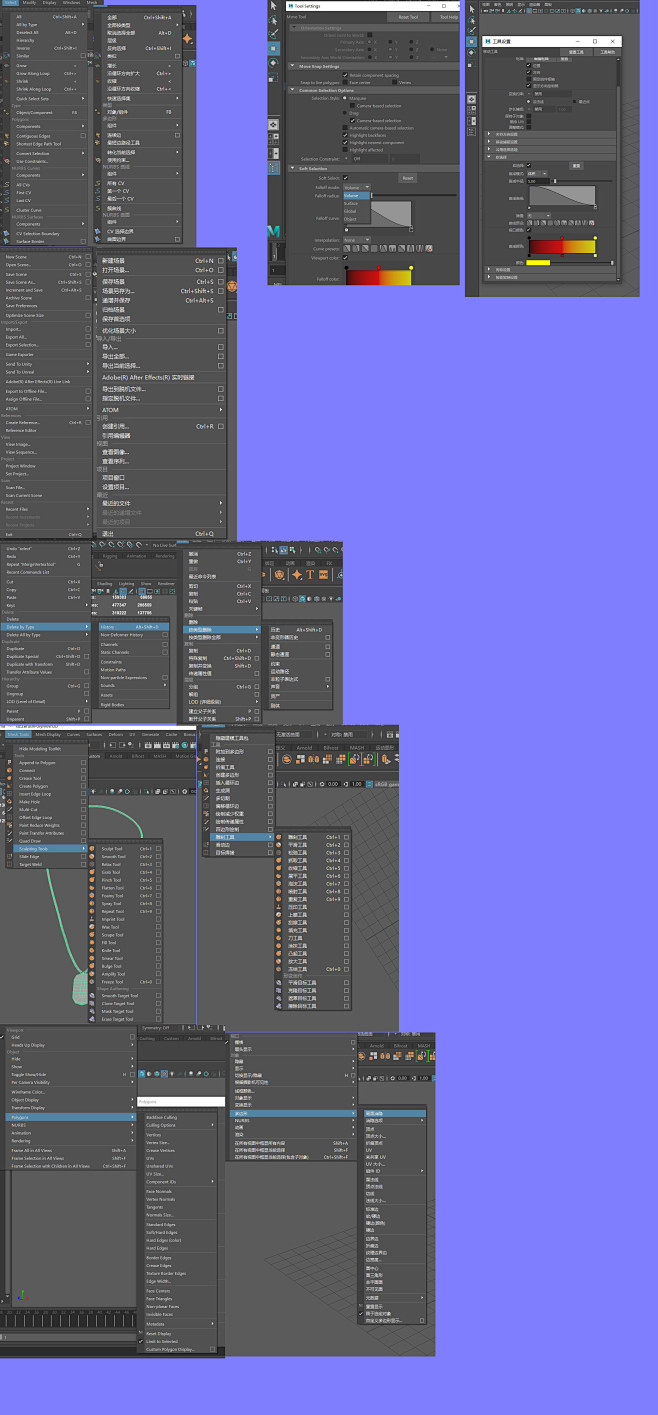Uncheck Retain component spacing
Viewport: 658px width, 1415px height.
point(346,74)
